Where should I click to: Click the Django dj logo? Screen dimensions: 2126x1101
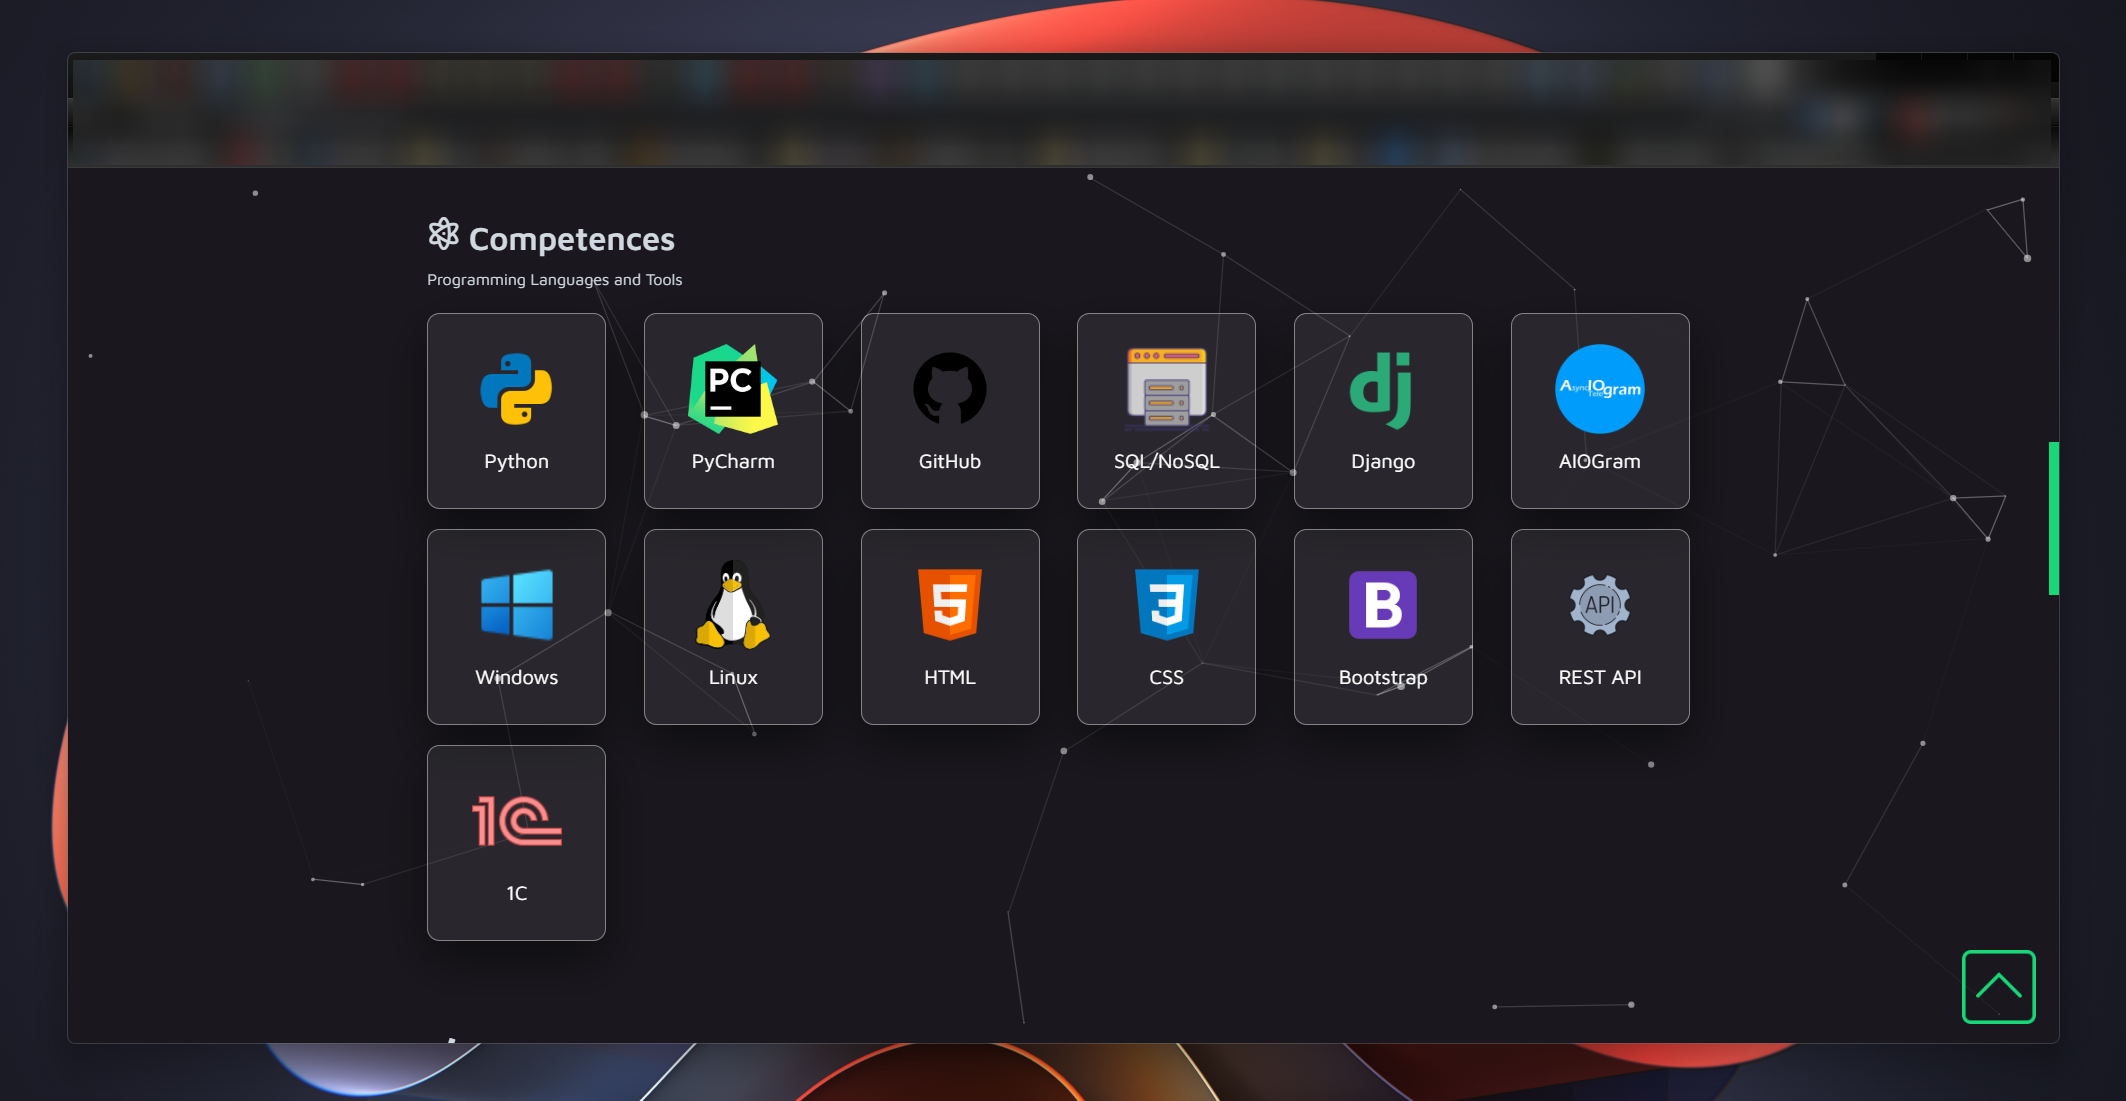1382,389
